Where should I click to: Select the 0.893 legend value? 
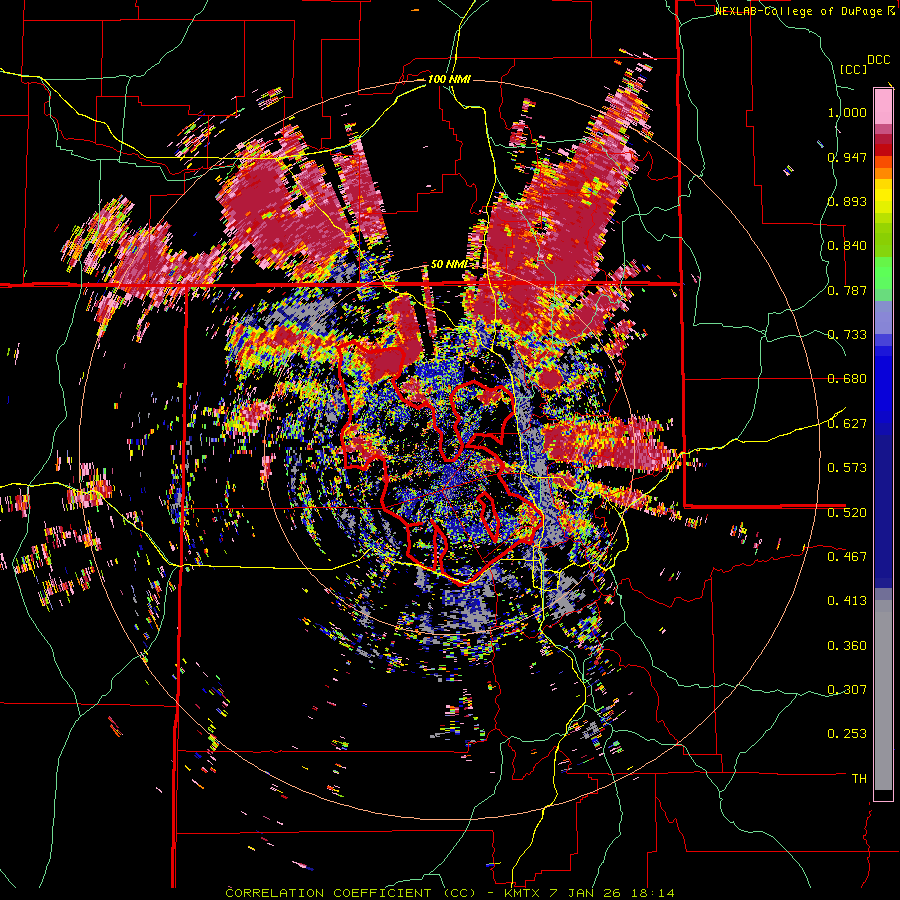pyautogui.click(x=847, y=201)
